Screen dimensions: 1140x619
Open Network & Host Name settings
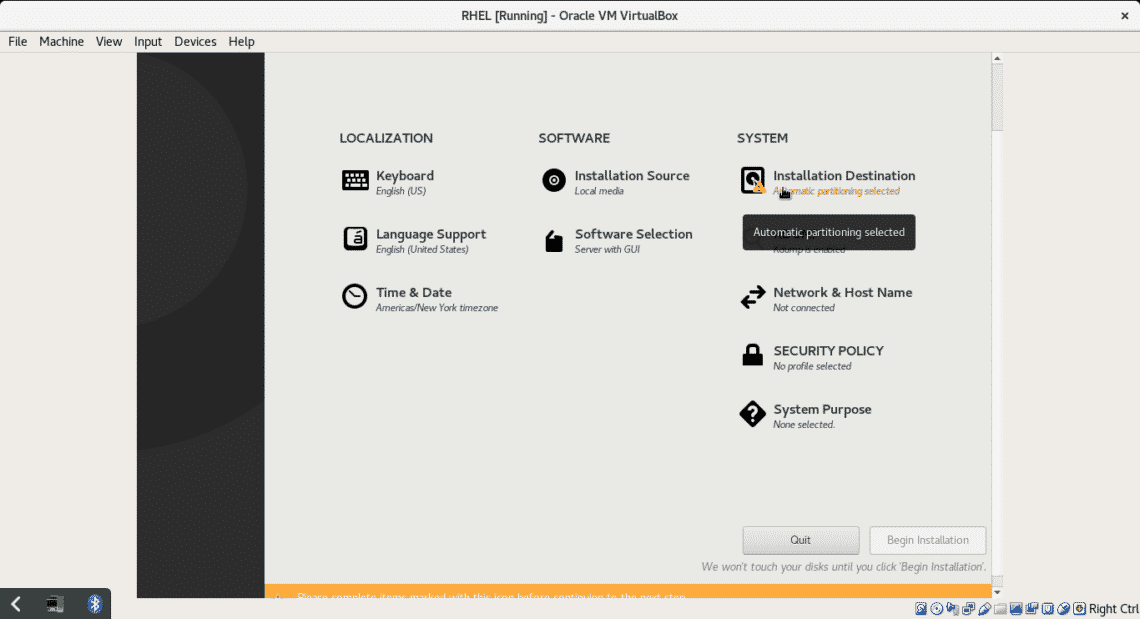point(826,299)
